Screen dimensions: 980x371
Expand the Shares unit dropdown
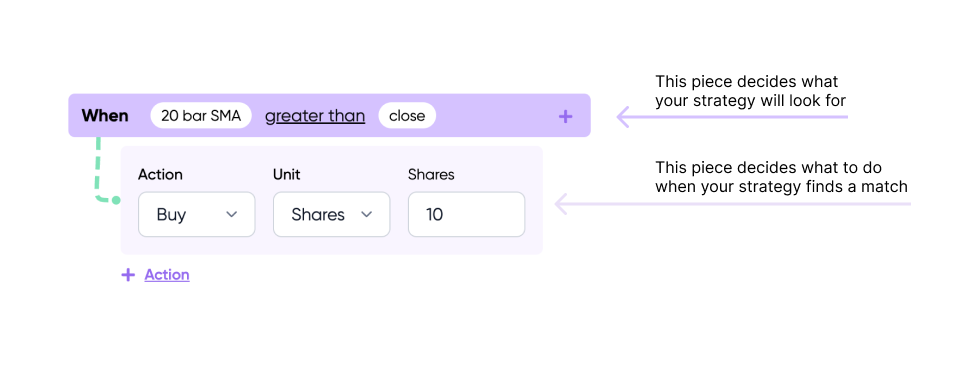coord(331,214)
